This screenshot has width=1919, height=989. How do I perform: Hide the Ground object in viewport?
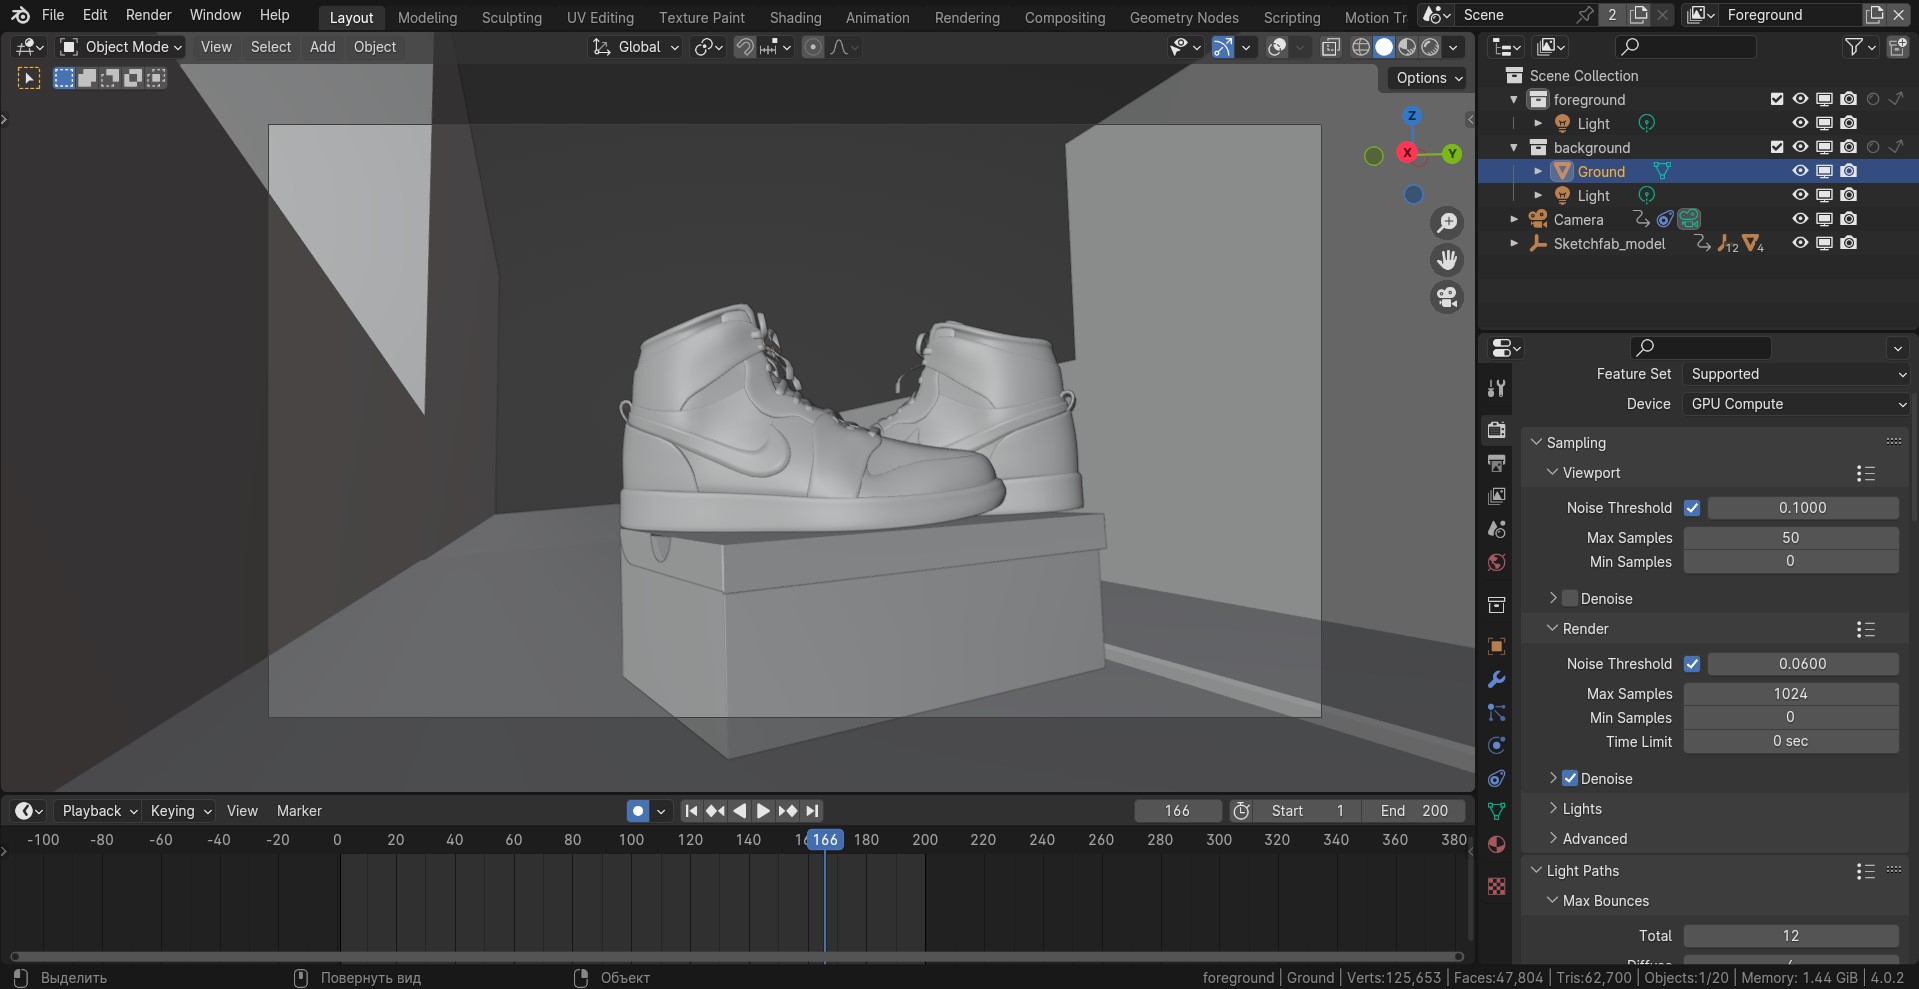click(x=1800, y=171)
